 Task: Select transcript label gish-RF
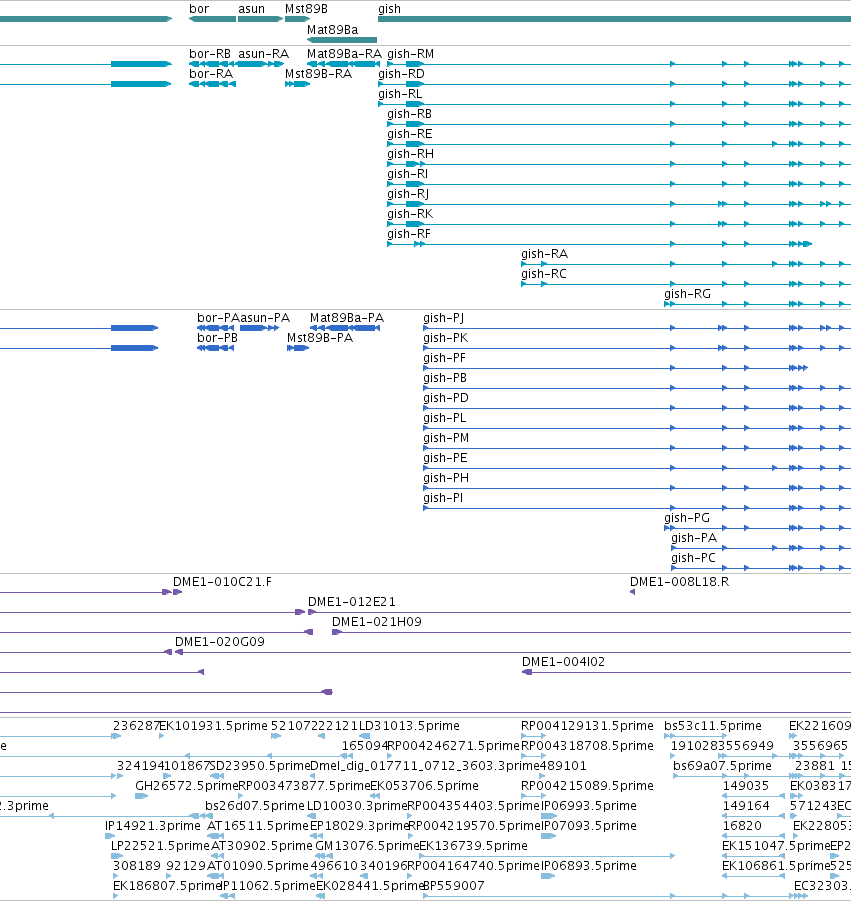click(409, 234)
